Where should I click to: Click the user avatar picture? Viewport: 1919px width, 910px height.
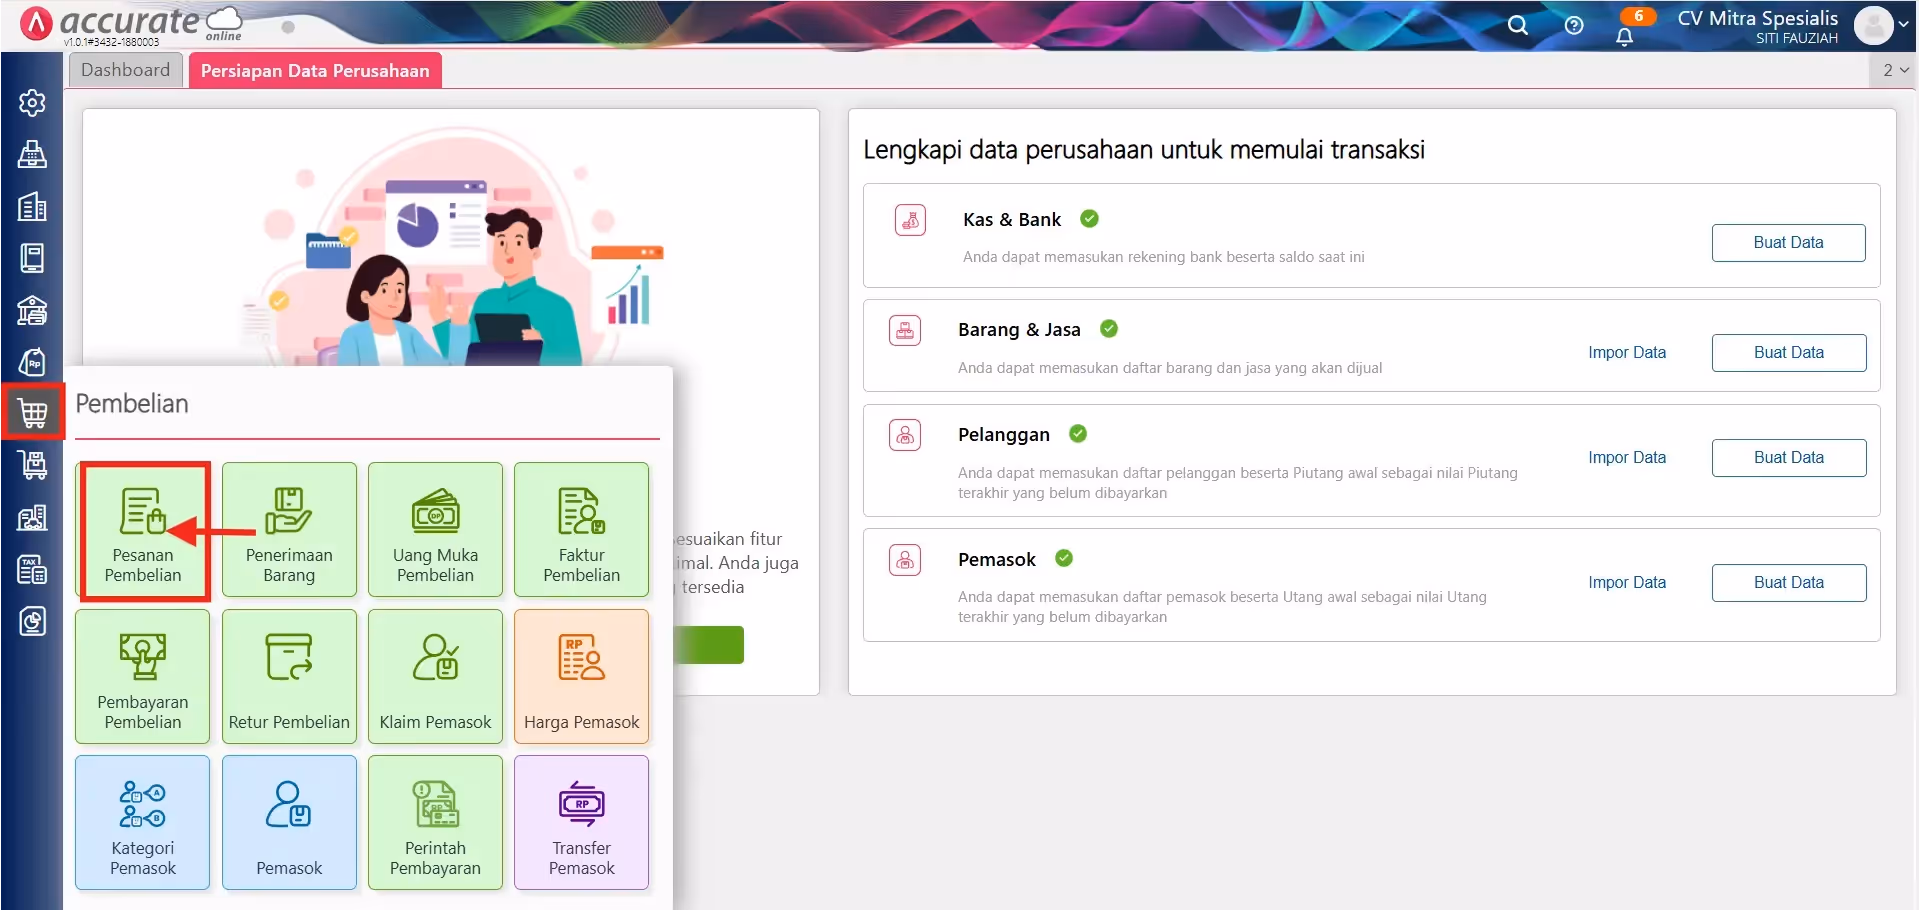(x=1873, y=25)
